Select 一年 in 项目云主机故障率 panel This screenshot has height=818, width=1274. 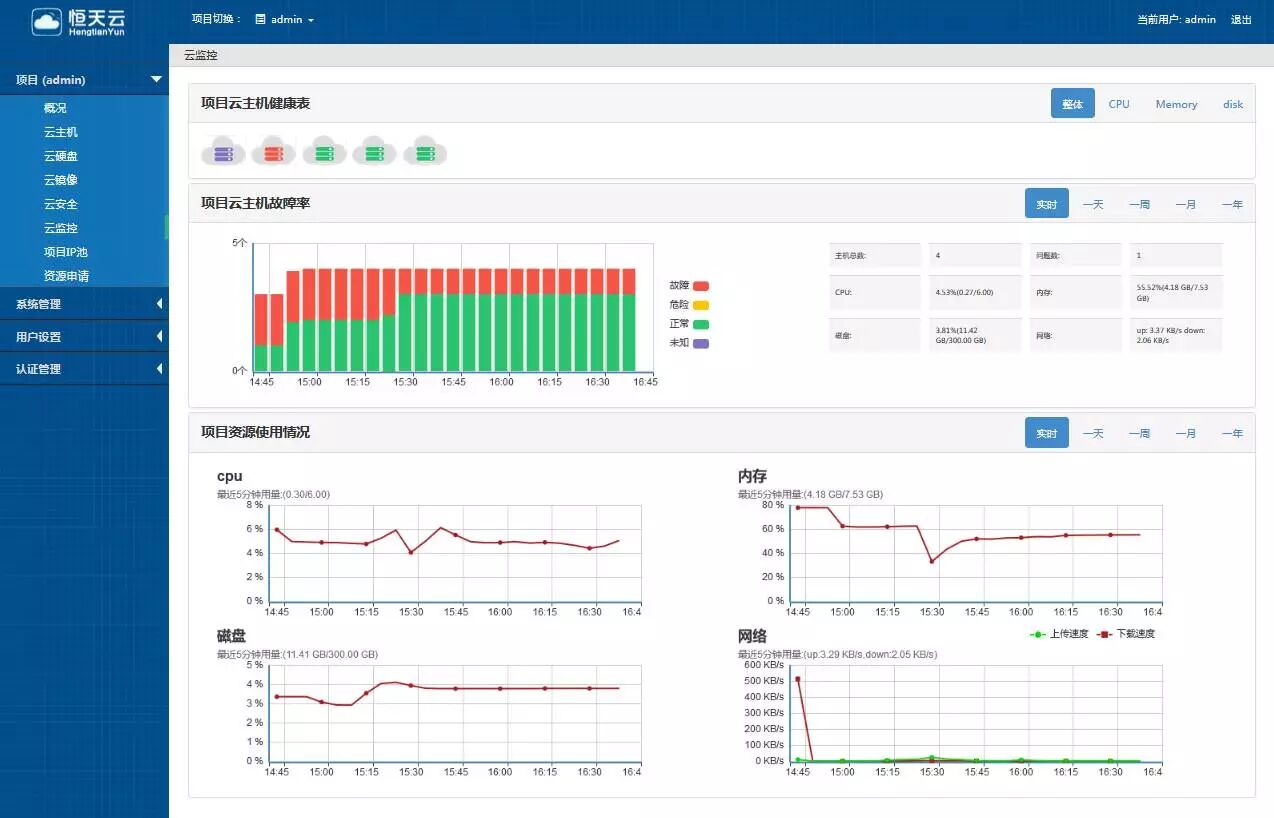pos(1232,204)
